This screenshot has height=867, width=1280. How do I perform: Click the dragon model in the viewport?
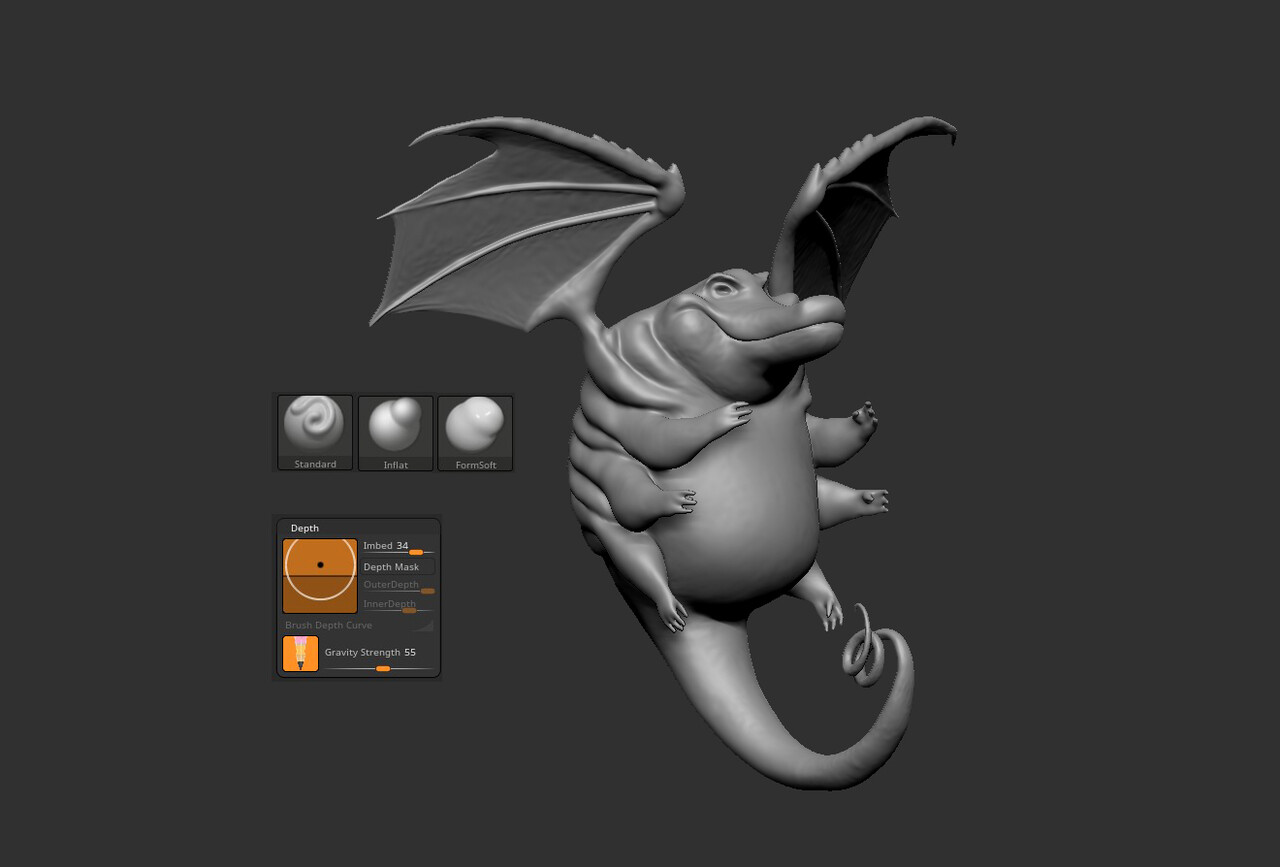pos(740,500)
